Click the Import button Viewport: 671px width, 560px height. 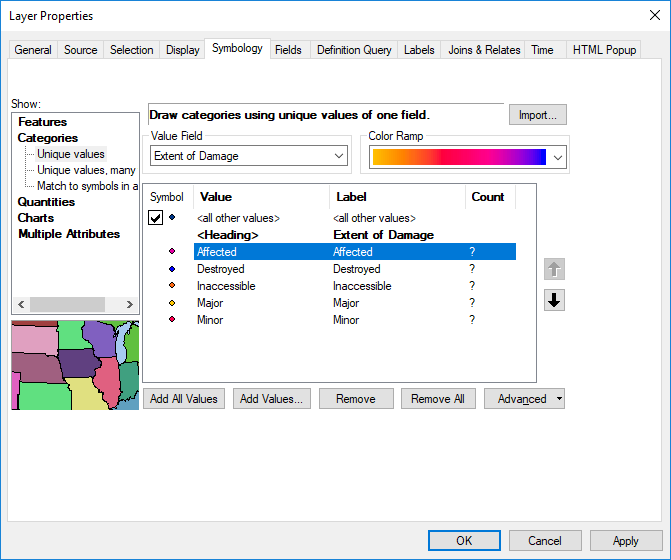538,115
